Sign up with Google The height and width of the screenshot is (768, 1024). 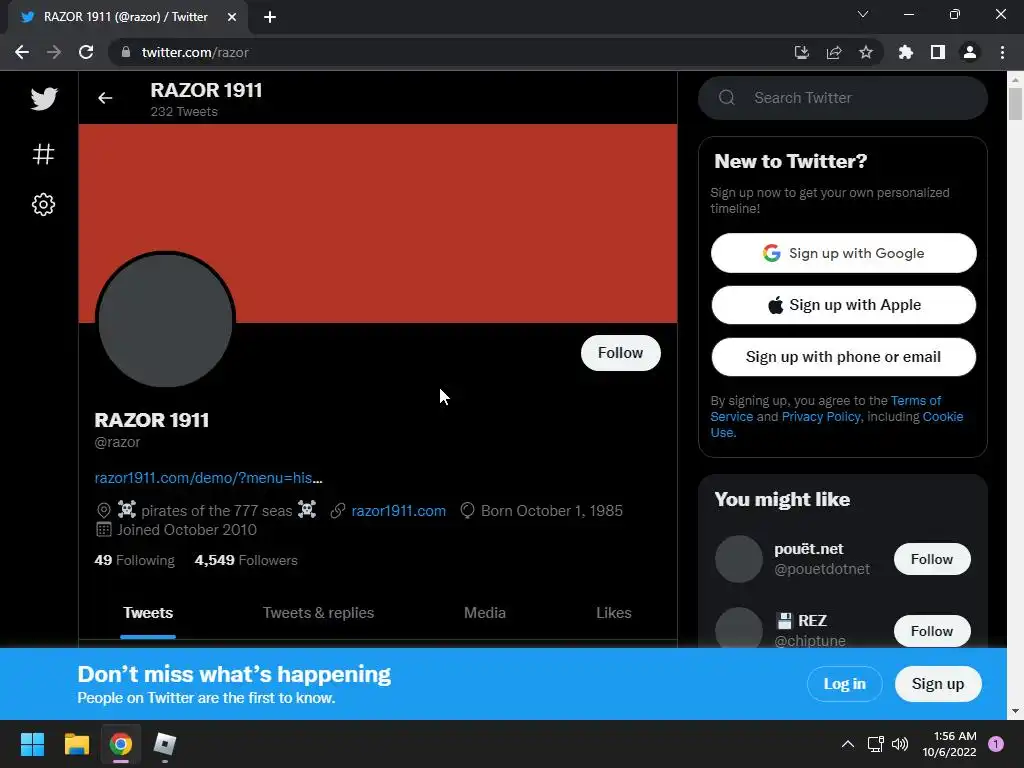[x=843, y=253]
